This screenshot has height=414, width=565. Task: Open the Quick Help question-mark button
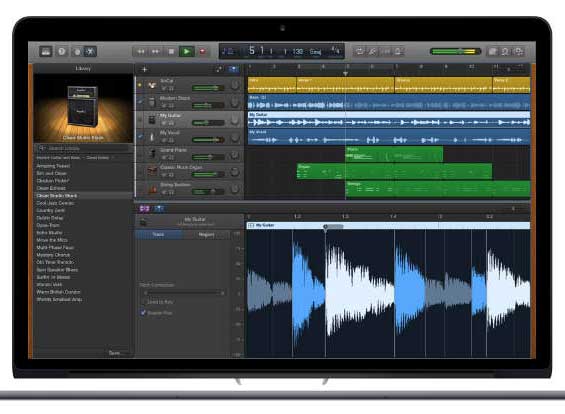click(x=62, y=52)
